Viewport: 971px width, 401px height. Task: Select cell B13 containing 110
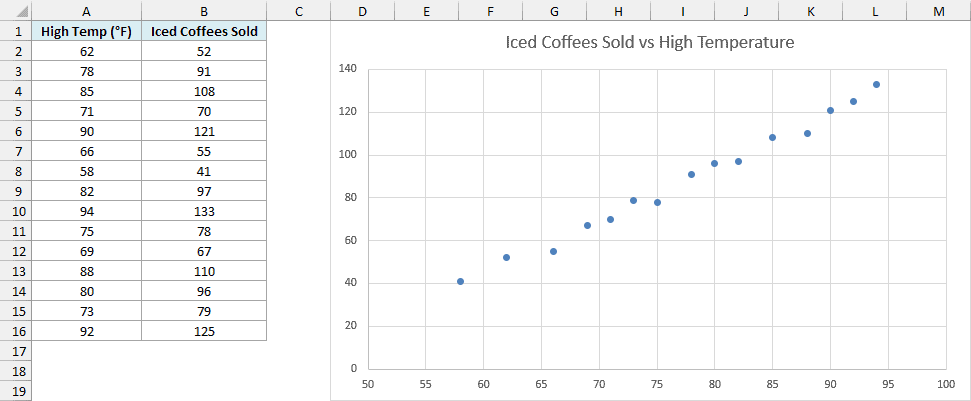click(x=204, y=272)
